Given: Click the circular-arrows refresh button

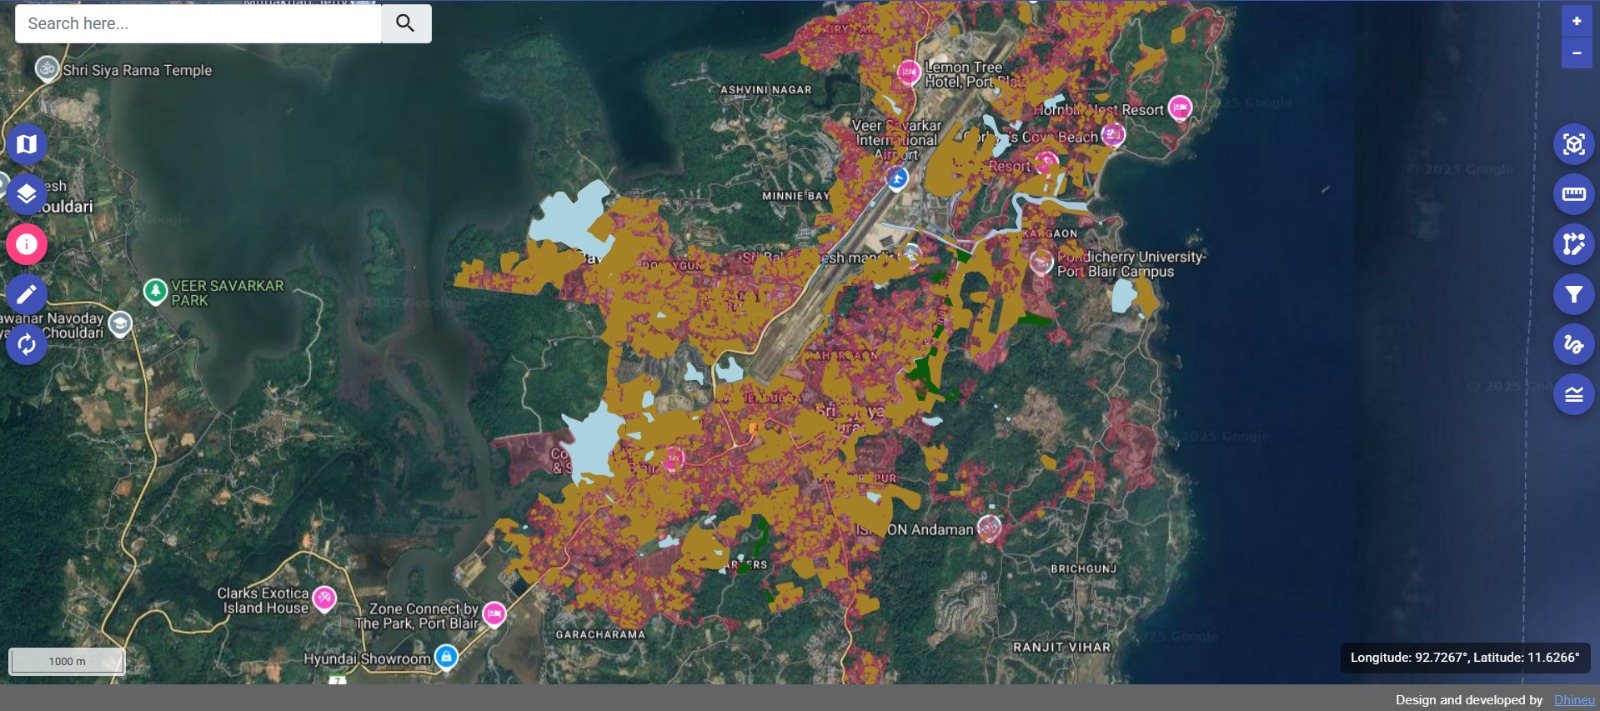Looking at the screenshot, I should point(27,344).
